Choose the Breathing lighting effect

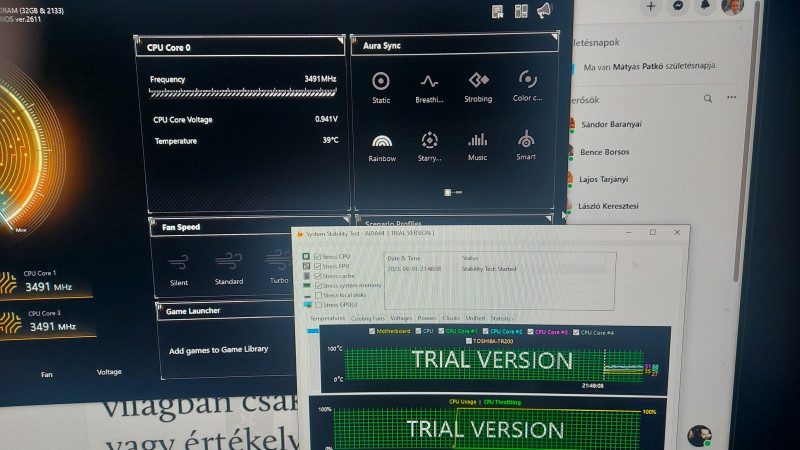point(429,88)
